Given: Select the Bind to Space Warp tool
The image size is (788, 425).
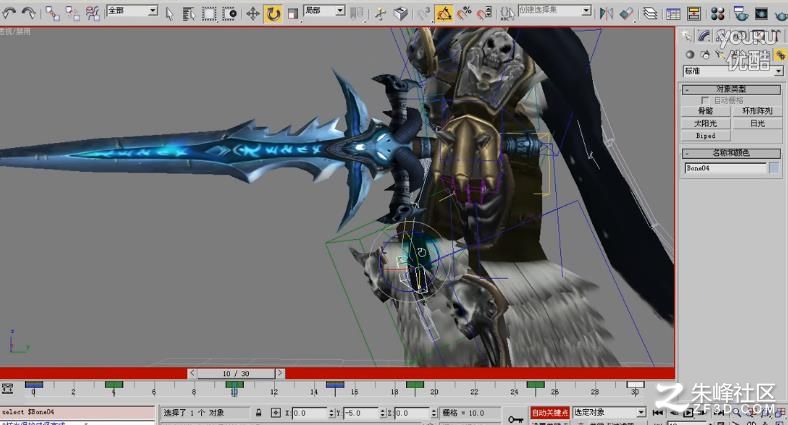Looking at the screenshot, I should (x=93, y=13).
